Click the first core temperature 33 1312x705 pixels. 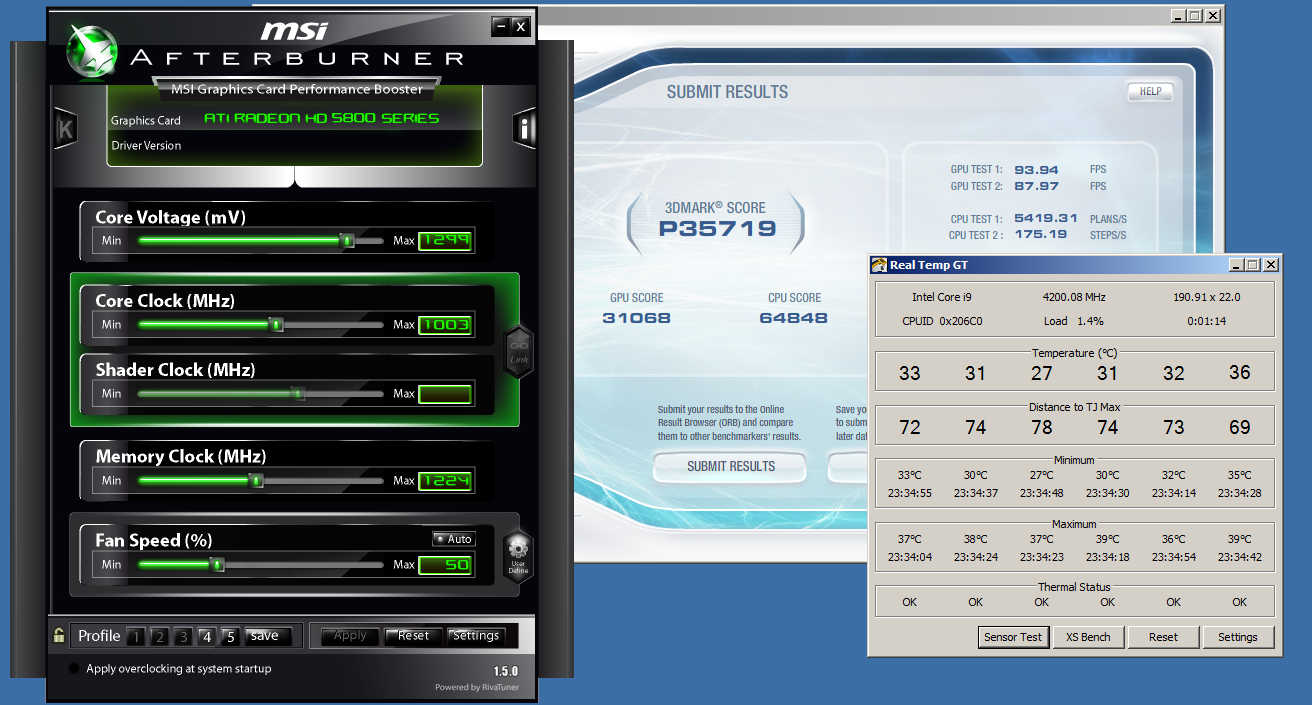pyautogui.click(x=909, y=373)
